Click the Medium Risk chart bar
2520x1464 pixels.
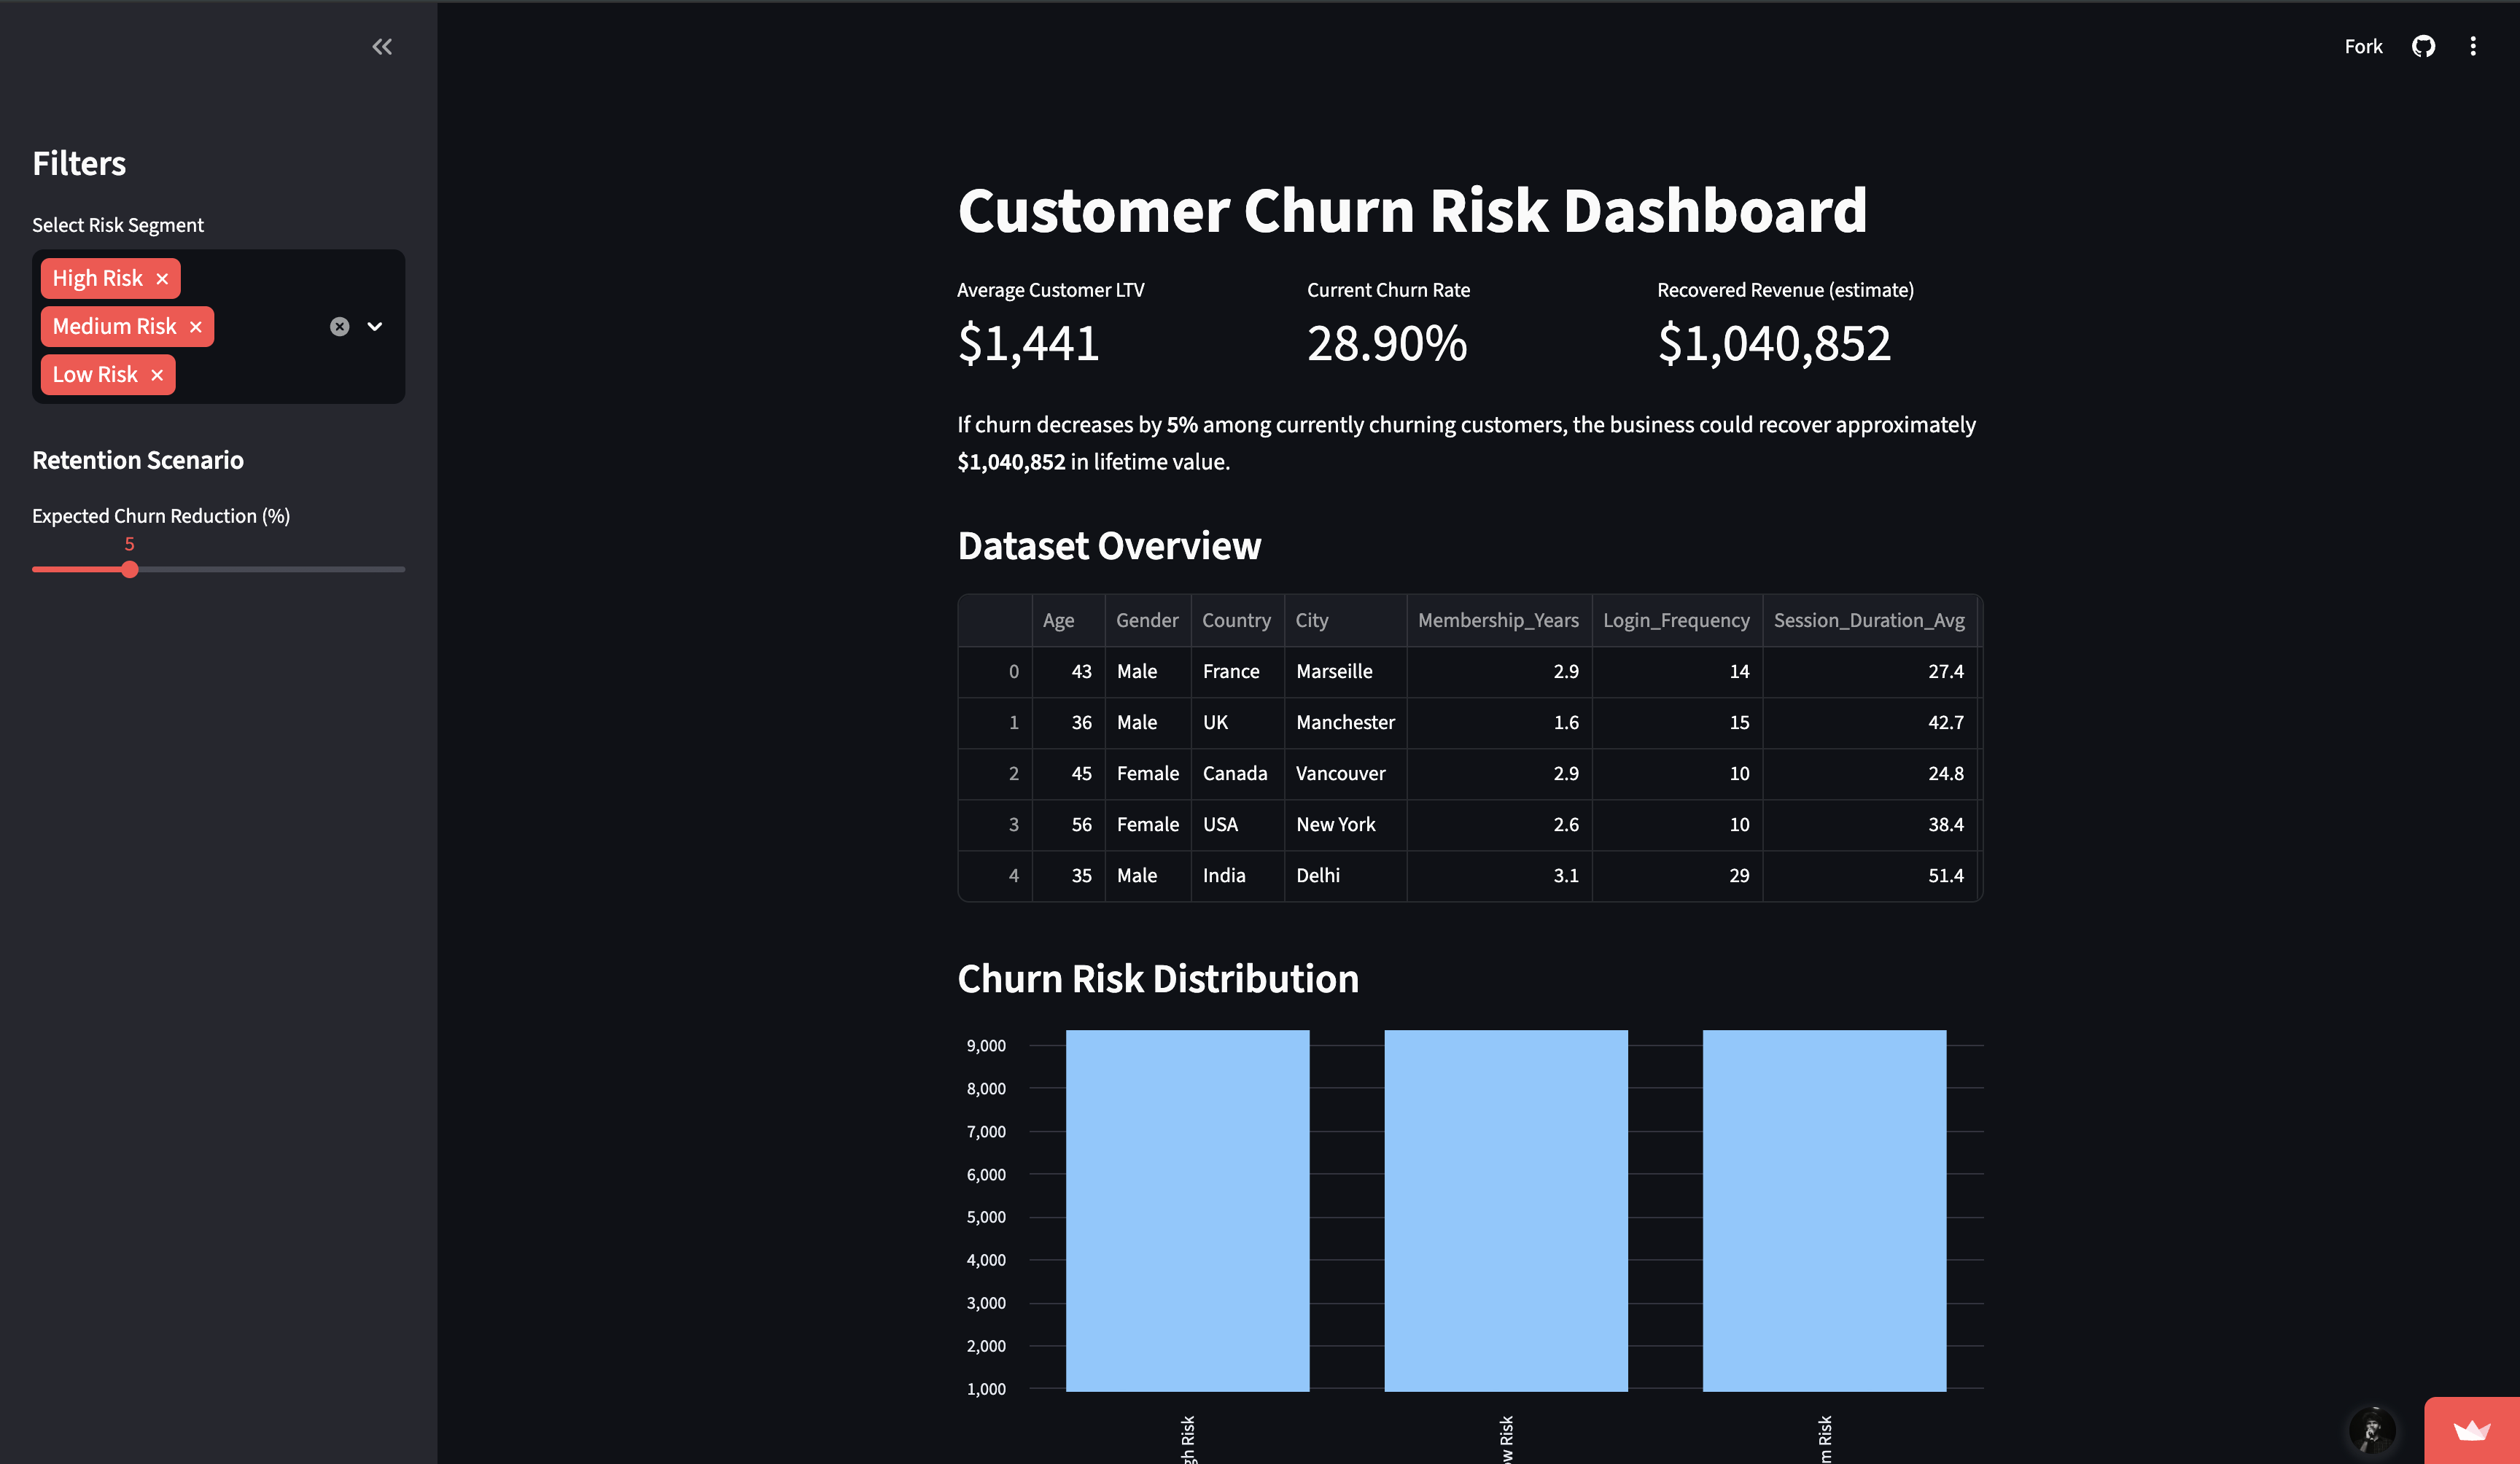click(1824, 1210)
